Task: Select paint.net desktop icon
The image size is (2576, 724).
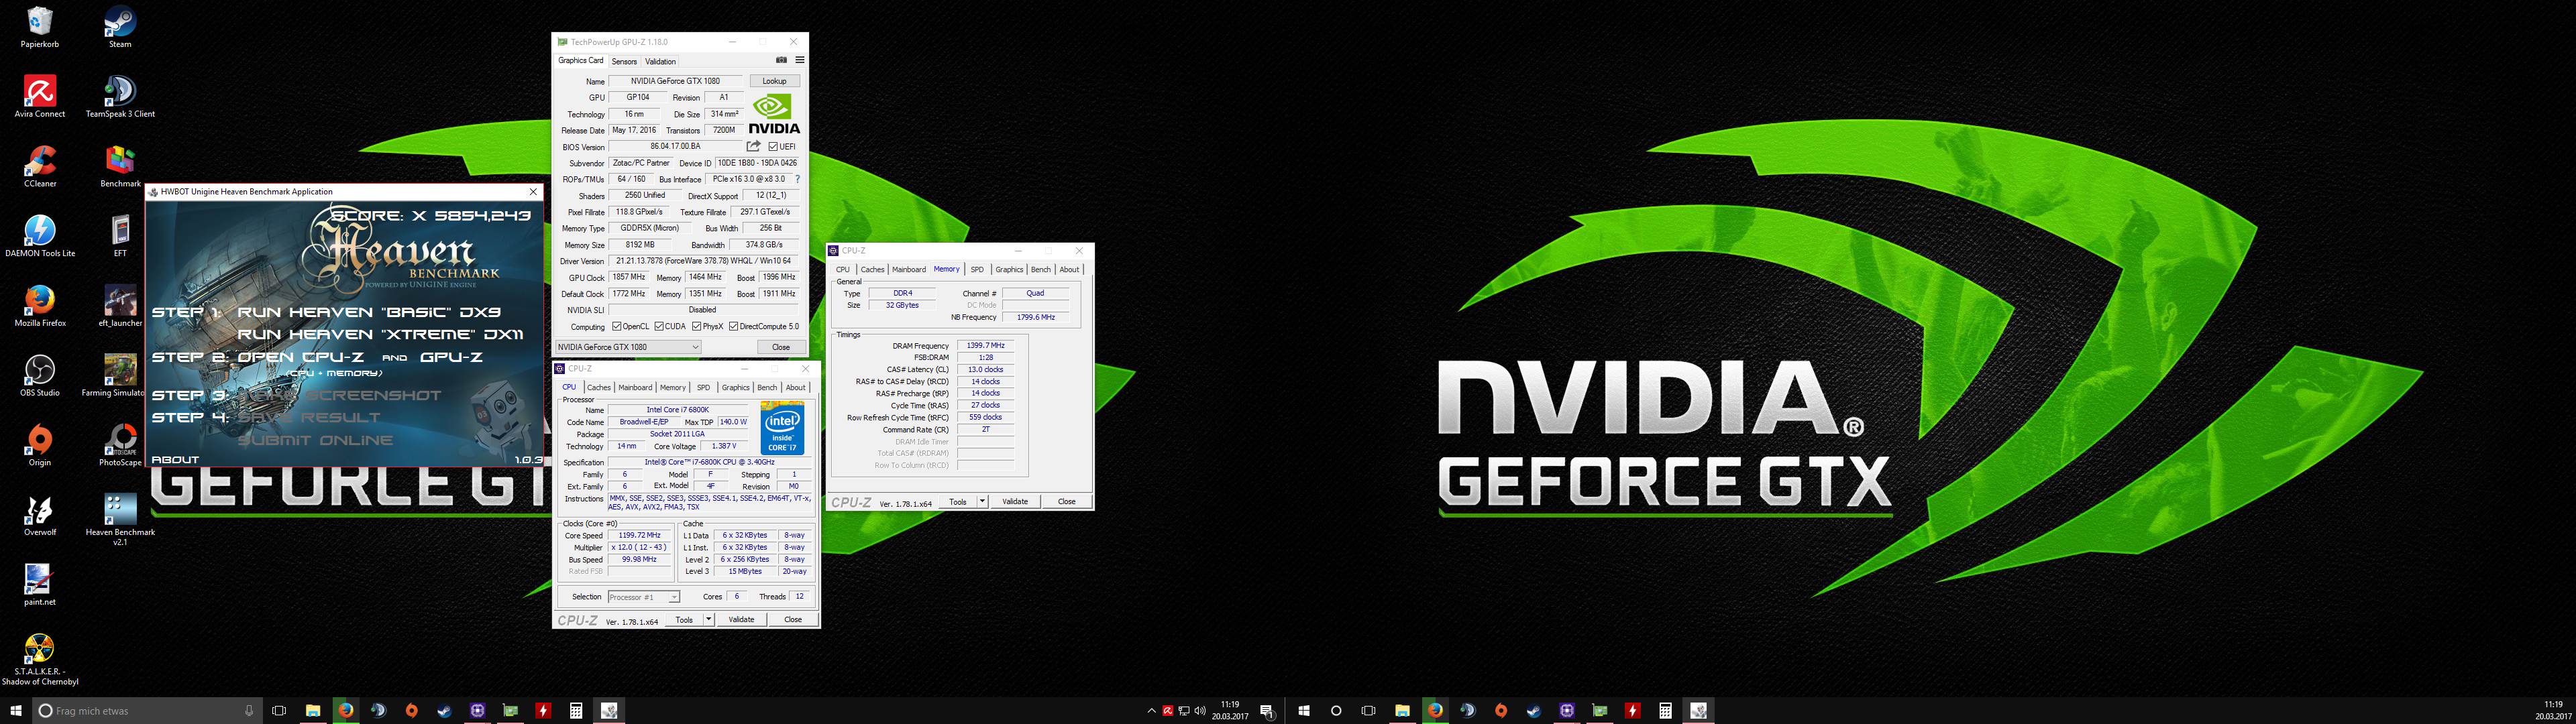Action: [40, 586]
